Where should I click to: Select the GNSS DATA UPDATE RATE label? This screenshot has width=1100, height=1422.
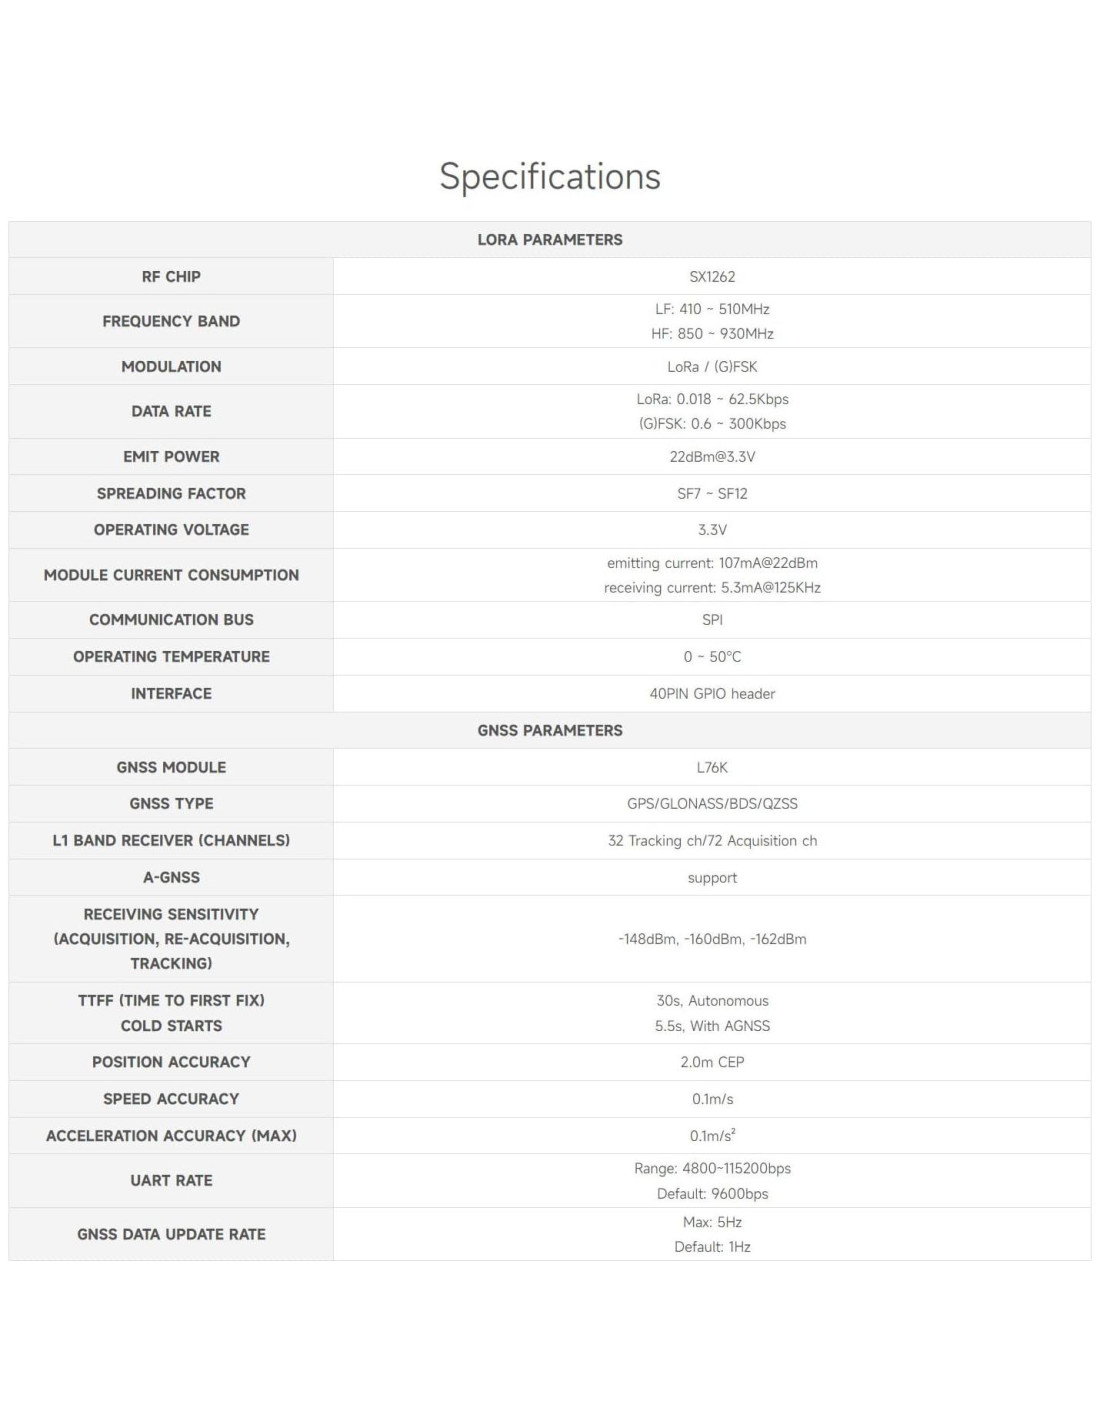pos(171,1234)
